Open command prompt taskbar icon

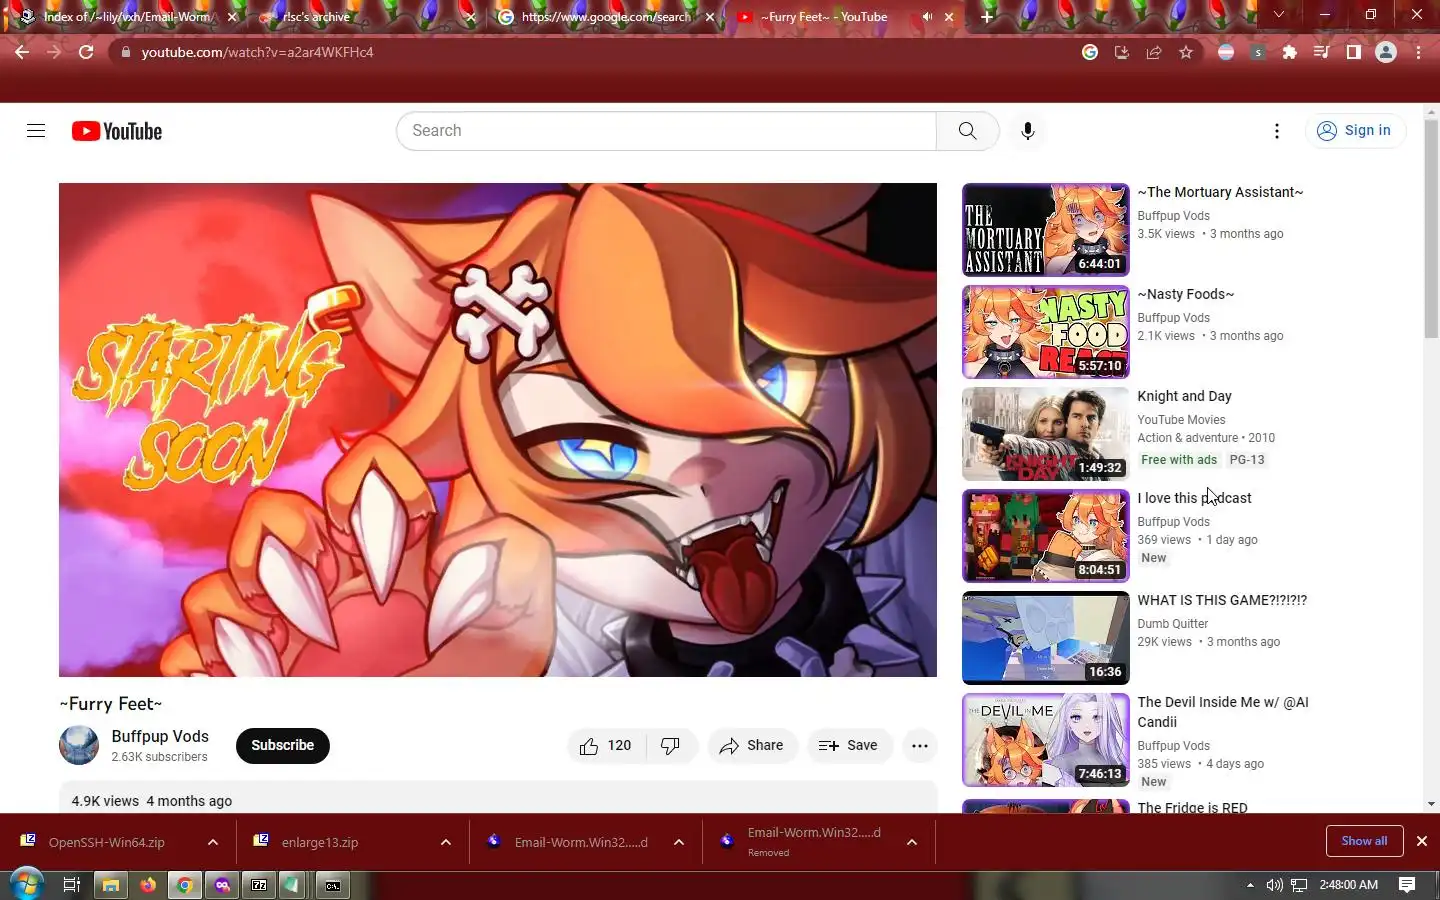[333, 885]
